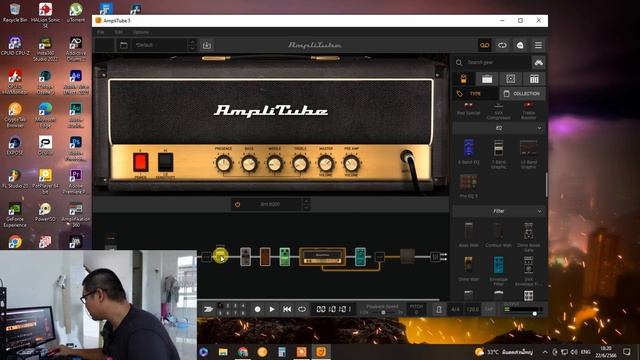
Task: Select the COLLECTION filter button
Action: pos(522,94)
